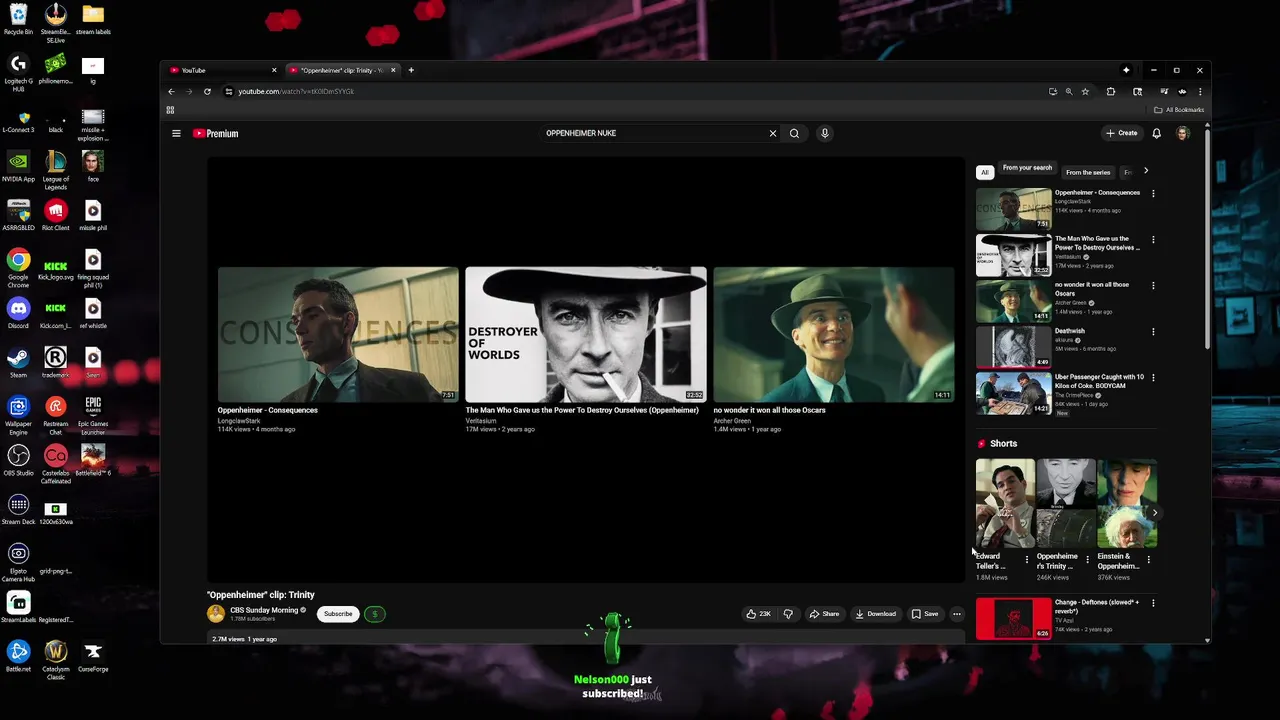Go to YouTube Premium home logo
This screenshot has height=720, width=1280.
pyautogui.click(x=215, y=133)
